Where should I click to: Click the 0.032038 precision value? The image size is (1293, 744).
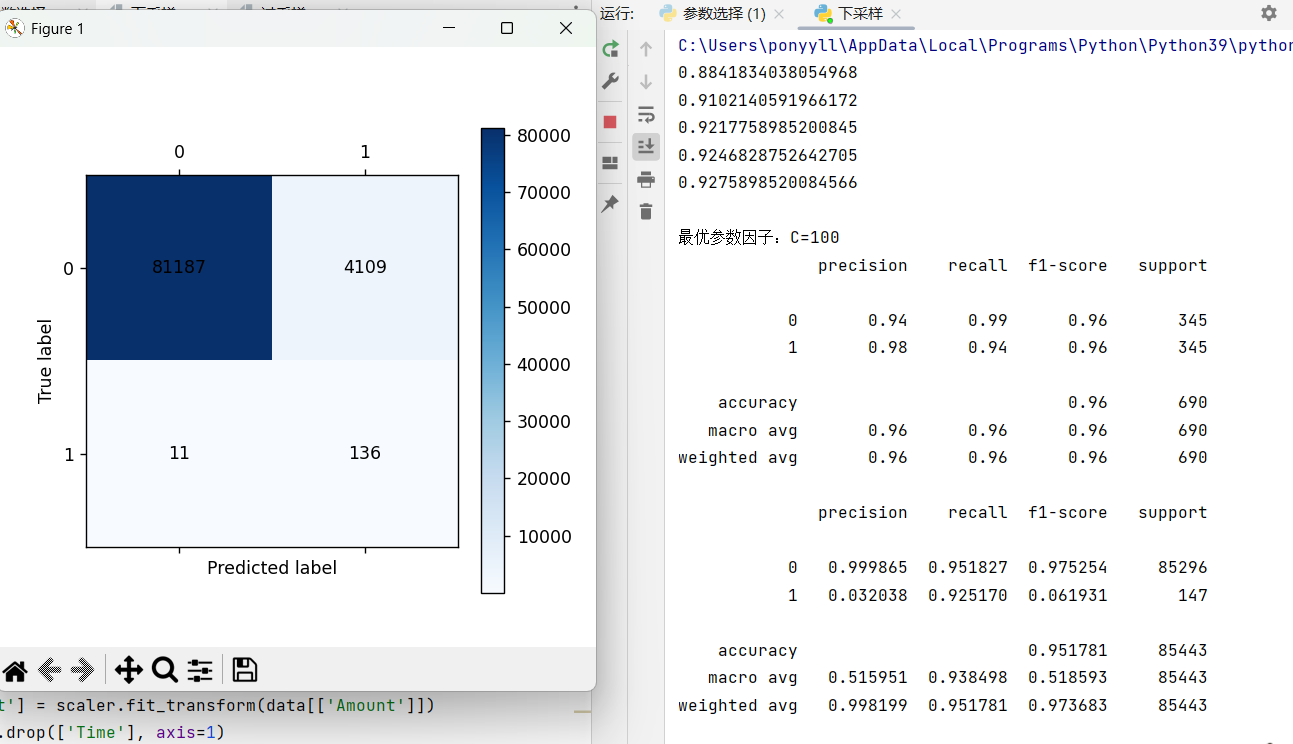[868, 595]
